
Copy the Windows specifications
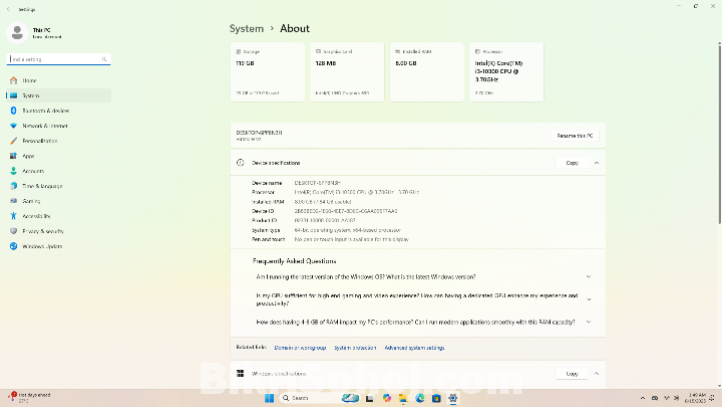[x=572, y=374]
